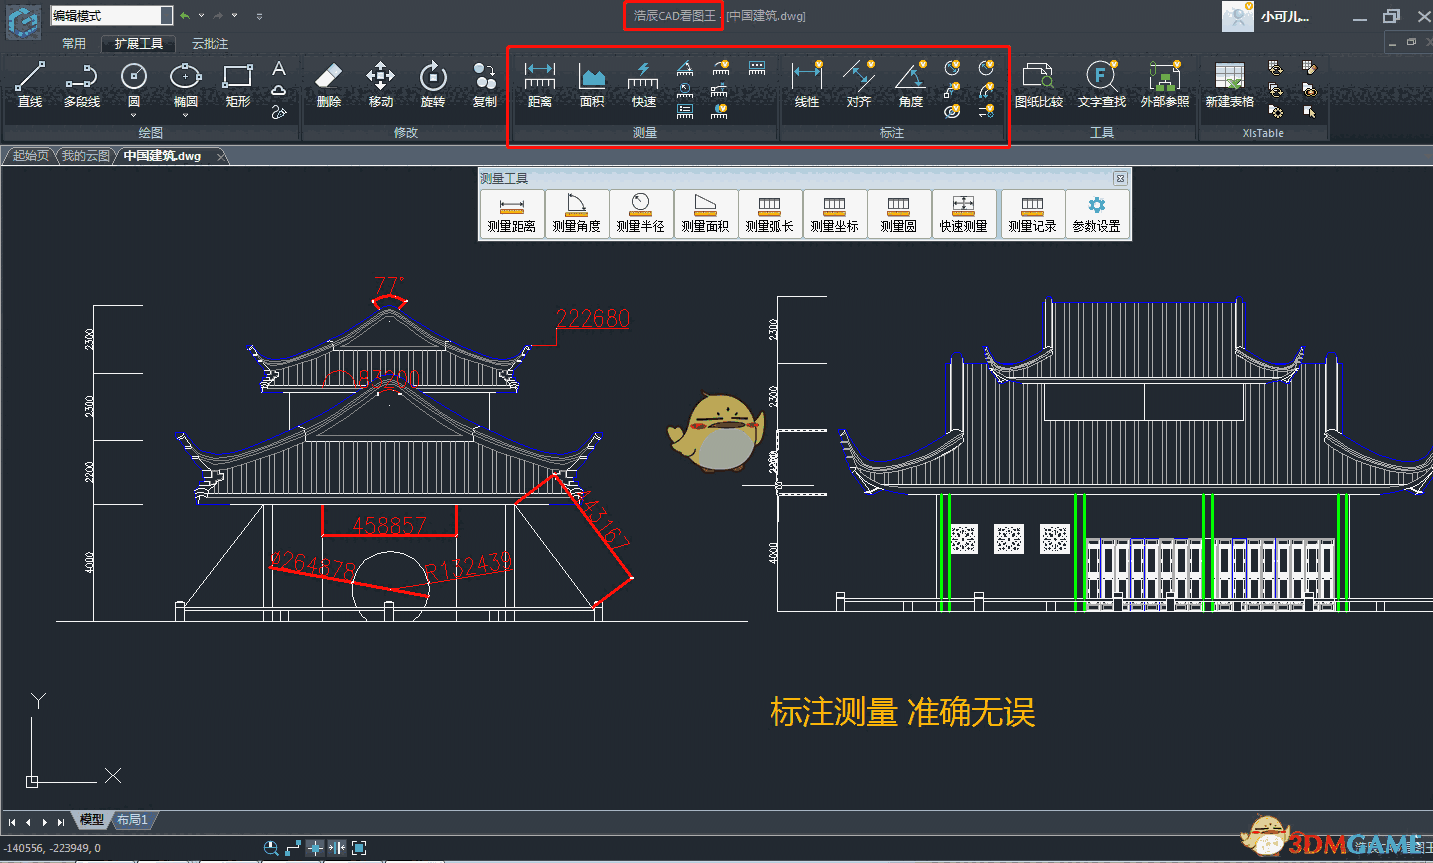Activate the 移动 move tool
Image resolution: width=1433 pixels, height=863 pixels.
coord(380,85)
